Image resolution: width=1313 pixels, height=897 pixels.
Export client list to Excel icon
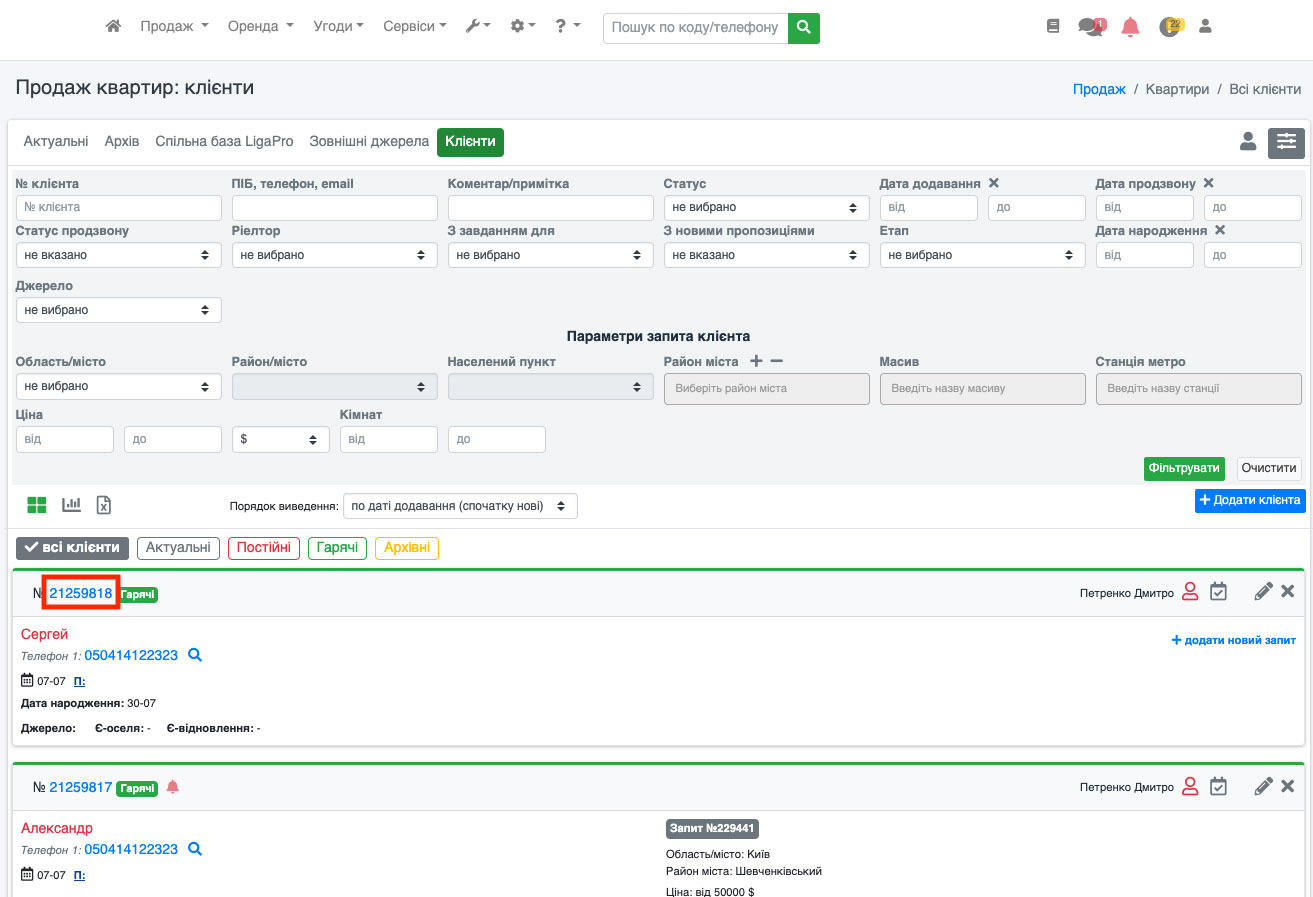coord(103,505)
